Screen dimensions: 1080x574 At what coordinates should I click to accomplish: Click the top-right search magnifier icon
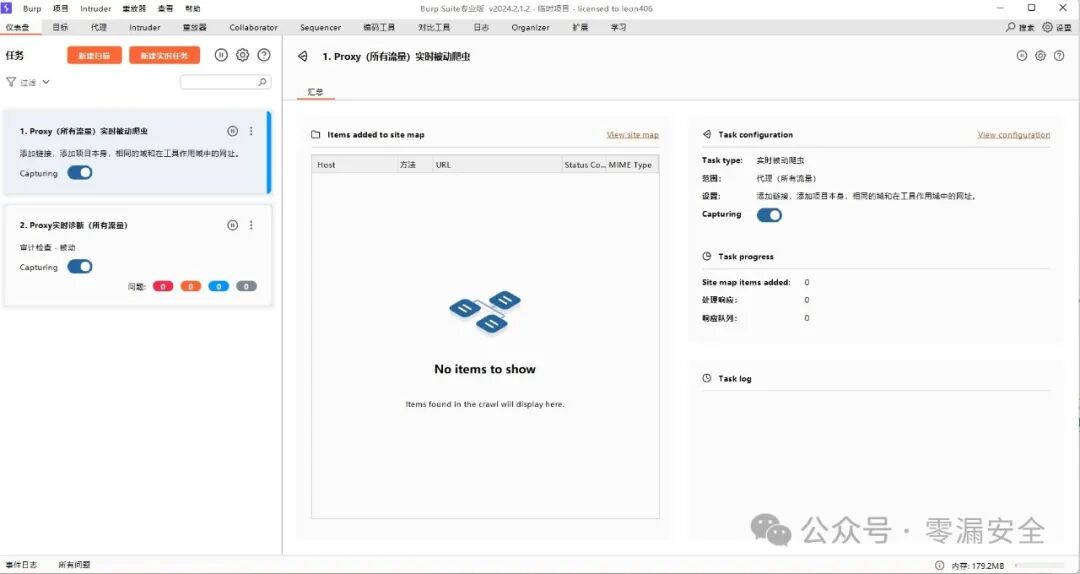[x=1010, y=27]
